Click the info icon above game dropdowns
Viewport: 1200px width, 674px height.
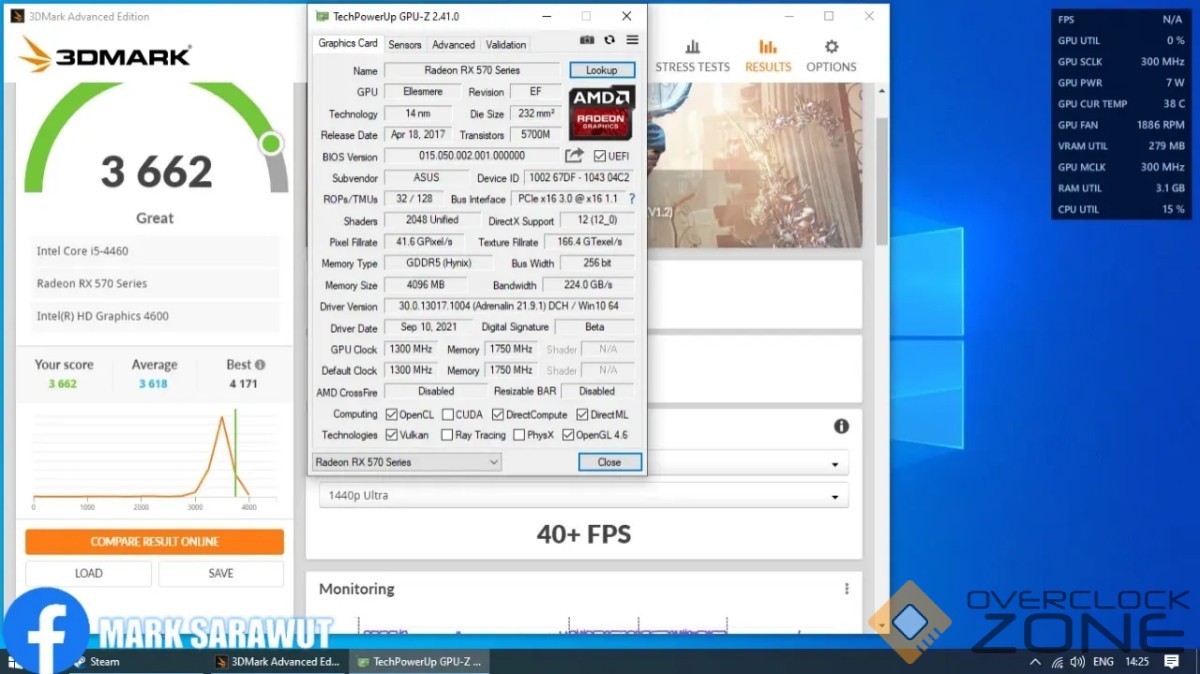pyautogui.click(x=841, y=426)
